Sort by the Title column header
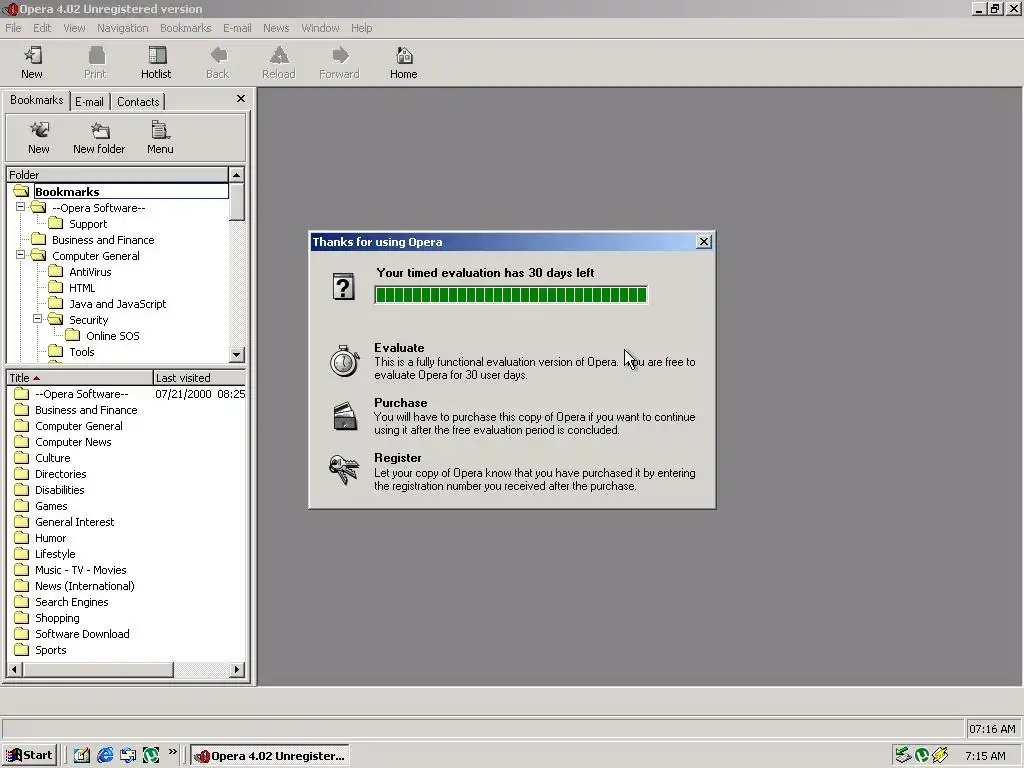Viewport: 1024px width, 768px height. pyautogui.click(x=80, y=378)
